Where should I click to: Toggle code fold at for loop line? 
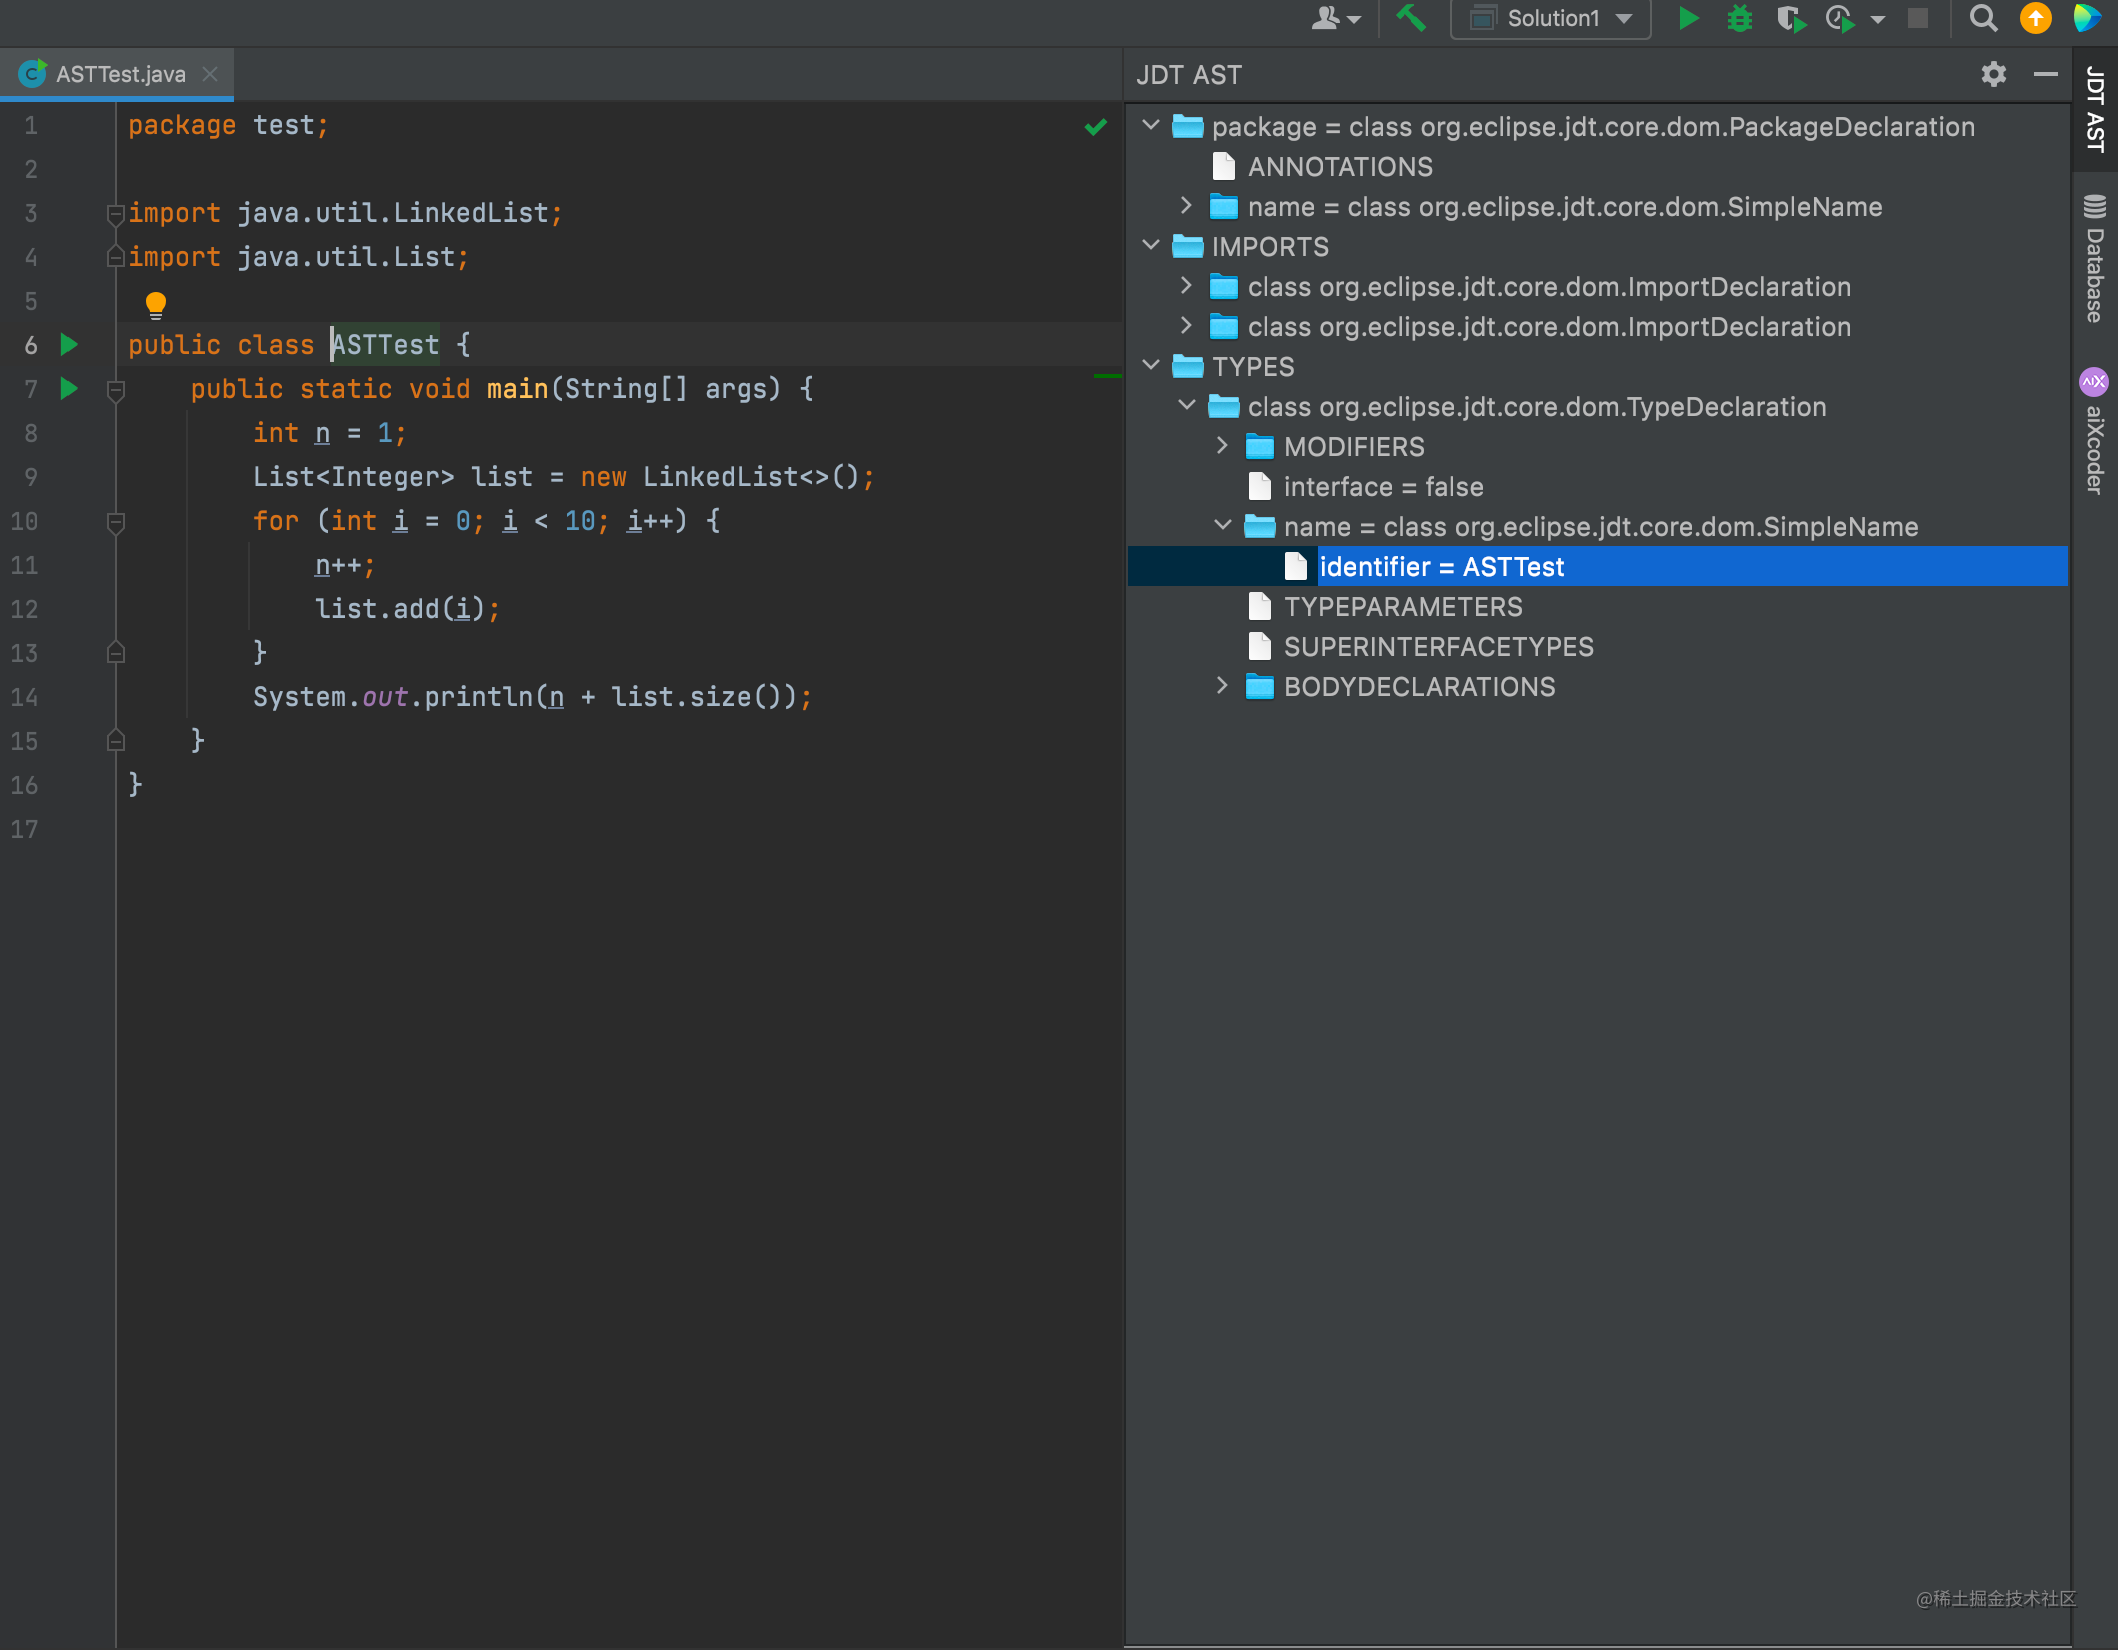[116, 521]
